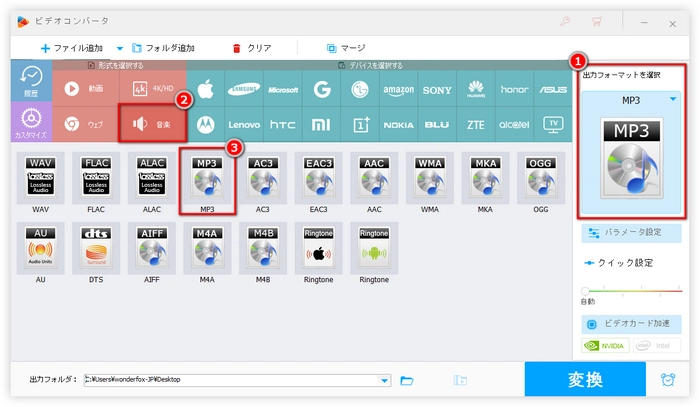Toggle Intel acceleration option
Viewport: 700px width, 407px height.
pyautogui.click(x=657, y=346)
